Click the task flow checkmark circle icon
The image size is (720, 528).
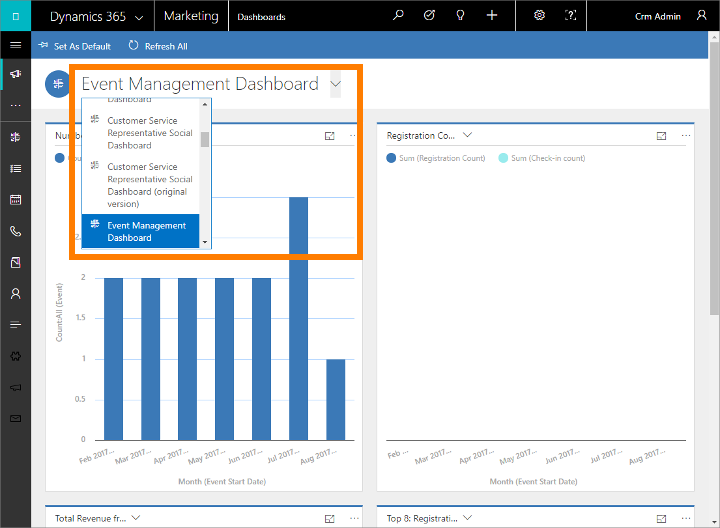pos(429,16)
